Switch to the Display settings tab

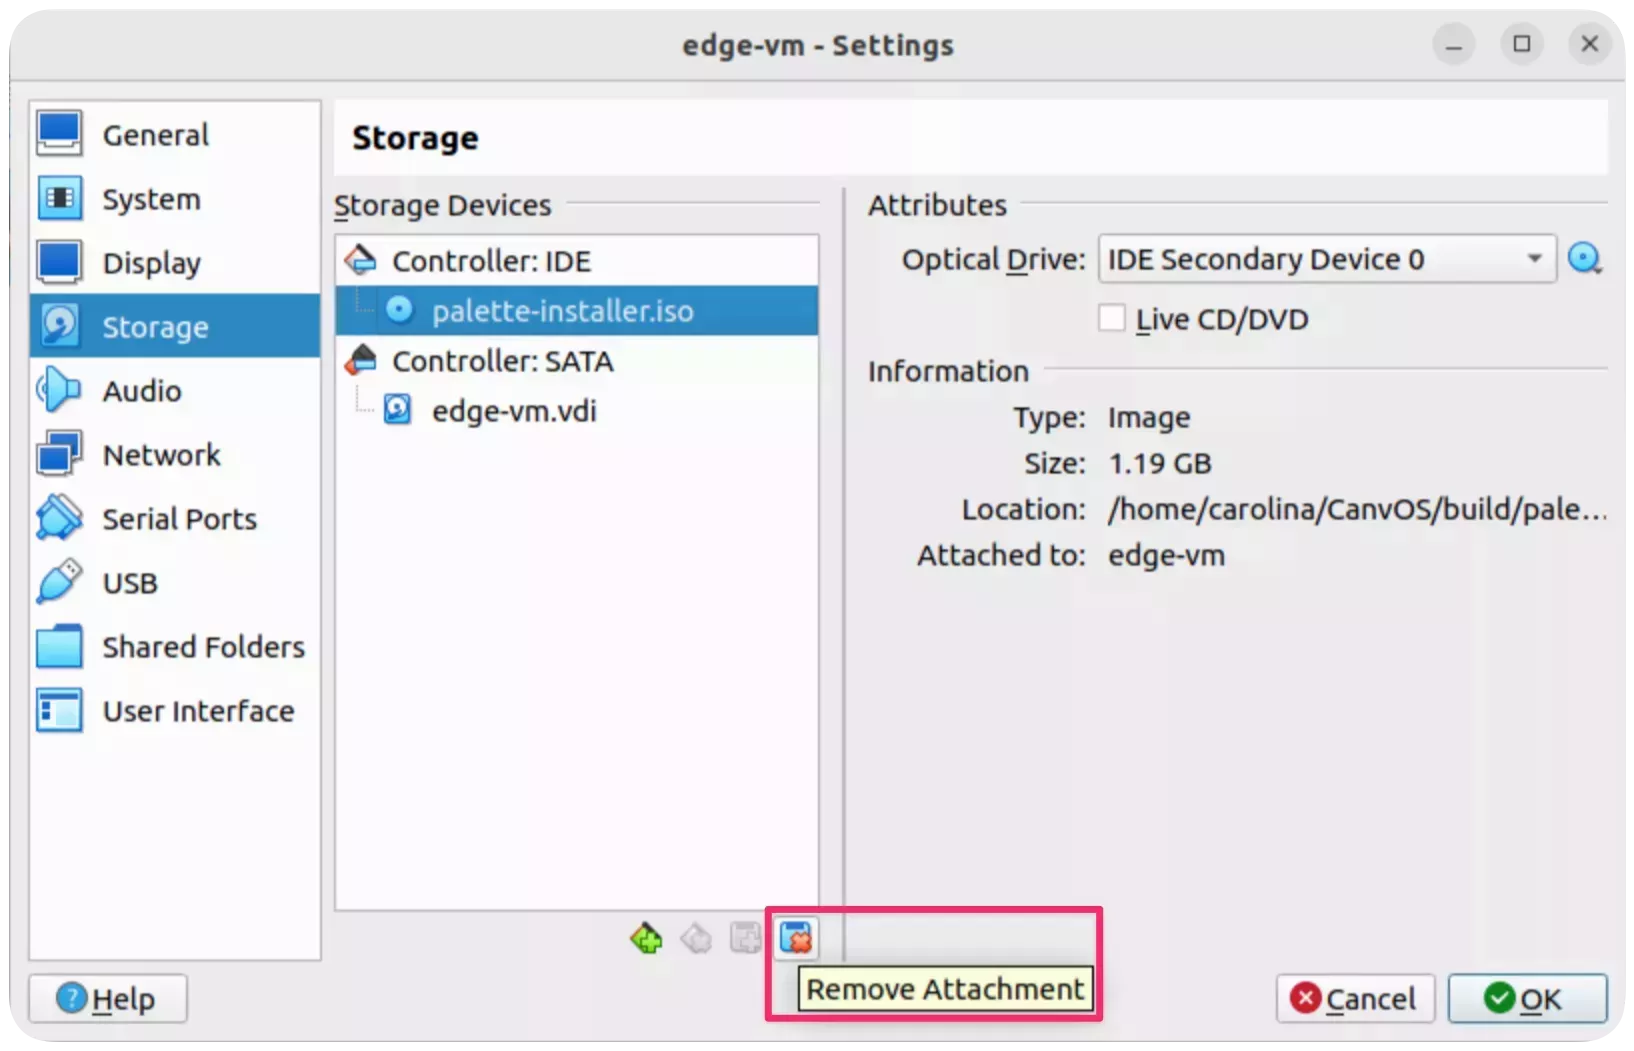(151, 262)
